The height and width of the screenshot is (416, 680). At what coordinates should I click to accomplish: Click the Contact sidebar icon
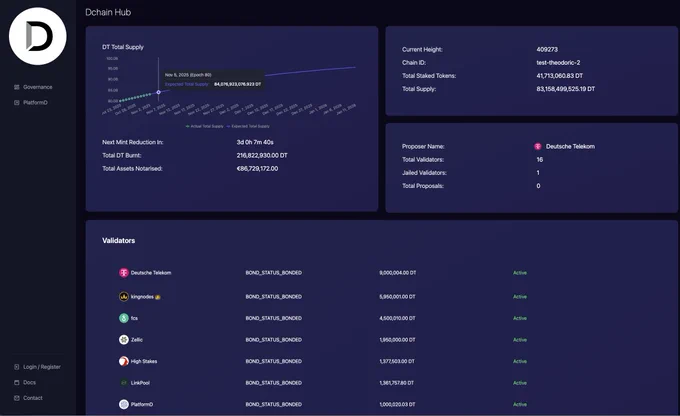[x=16, y=398]
